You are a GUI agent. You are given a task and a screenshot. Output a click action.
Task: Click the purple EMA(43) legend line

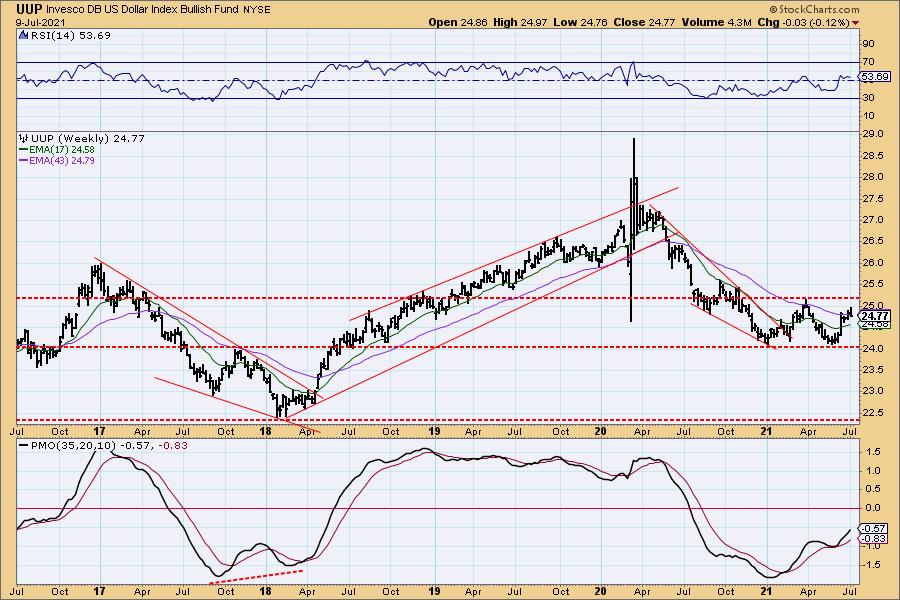[x=24, y=160]
